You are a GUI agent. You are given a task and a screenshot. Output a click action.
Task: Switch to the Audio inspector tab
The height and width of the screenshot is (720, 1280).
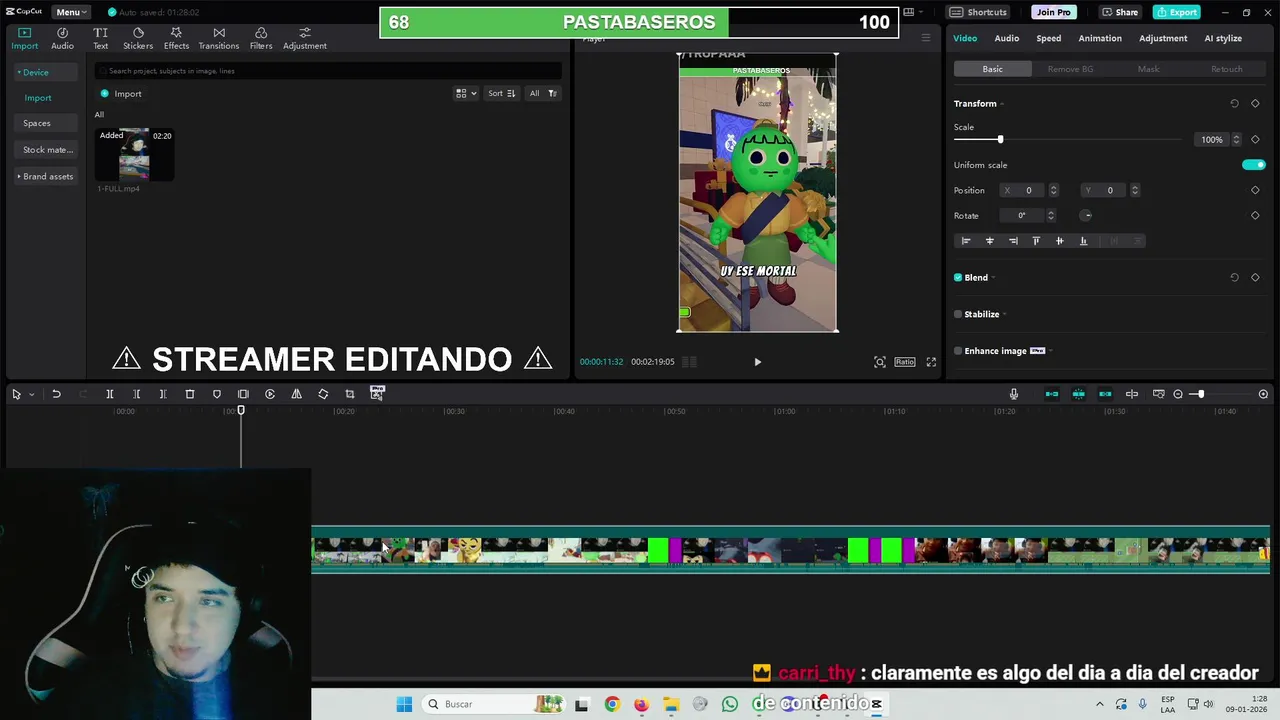click(x=1006, y=38)
